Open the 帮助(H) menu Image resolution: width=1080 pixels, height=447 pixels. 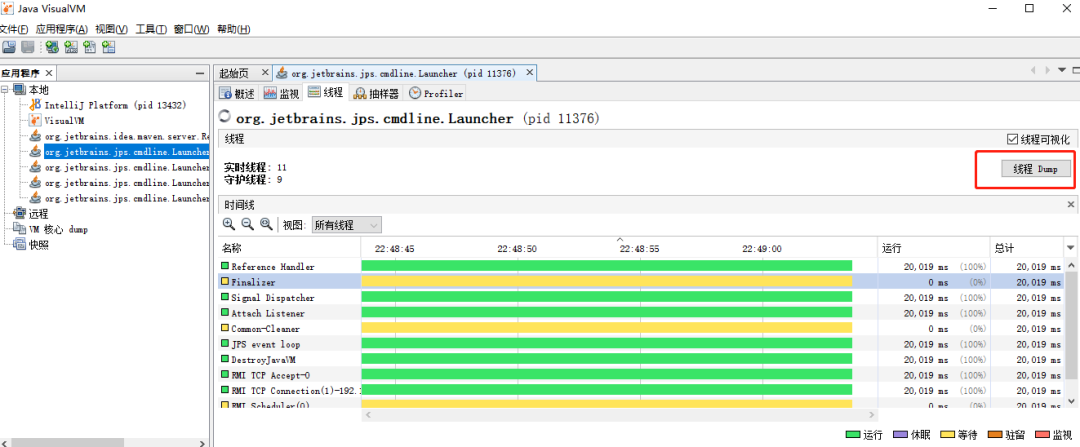pyautogui.click(x=233, y=29)
